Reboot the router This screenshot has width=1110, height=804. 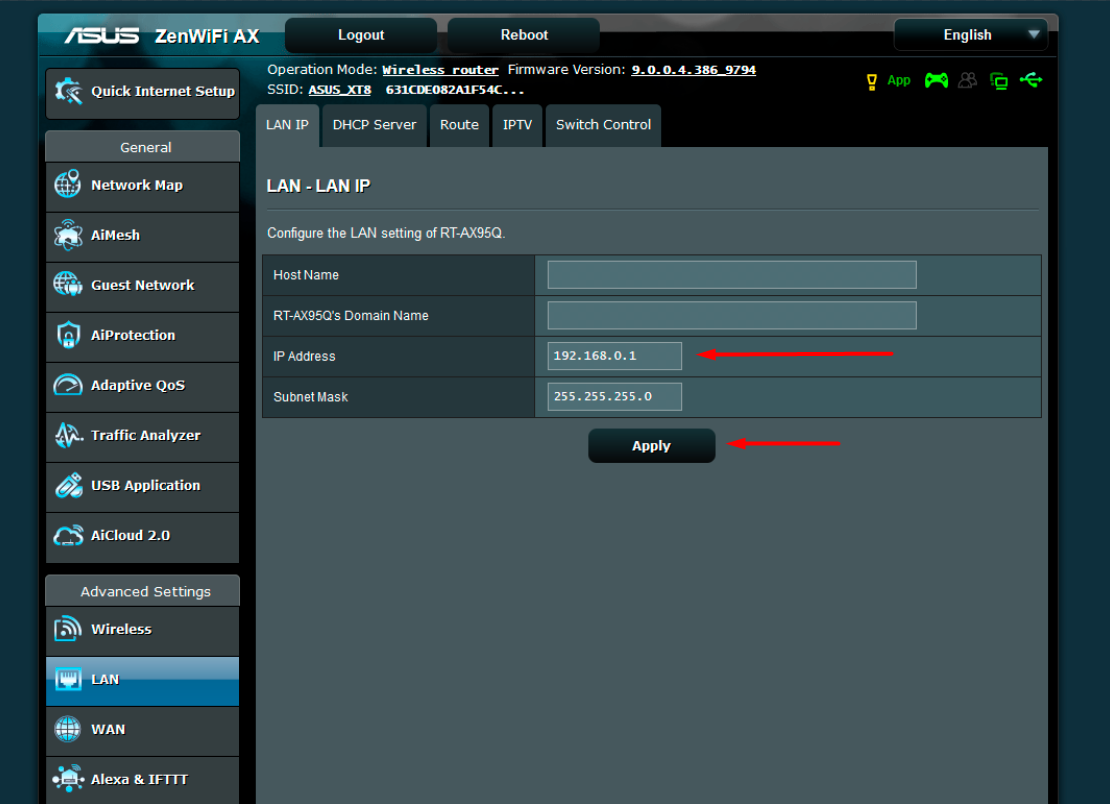[x=522, y=34]
